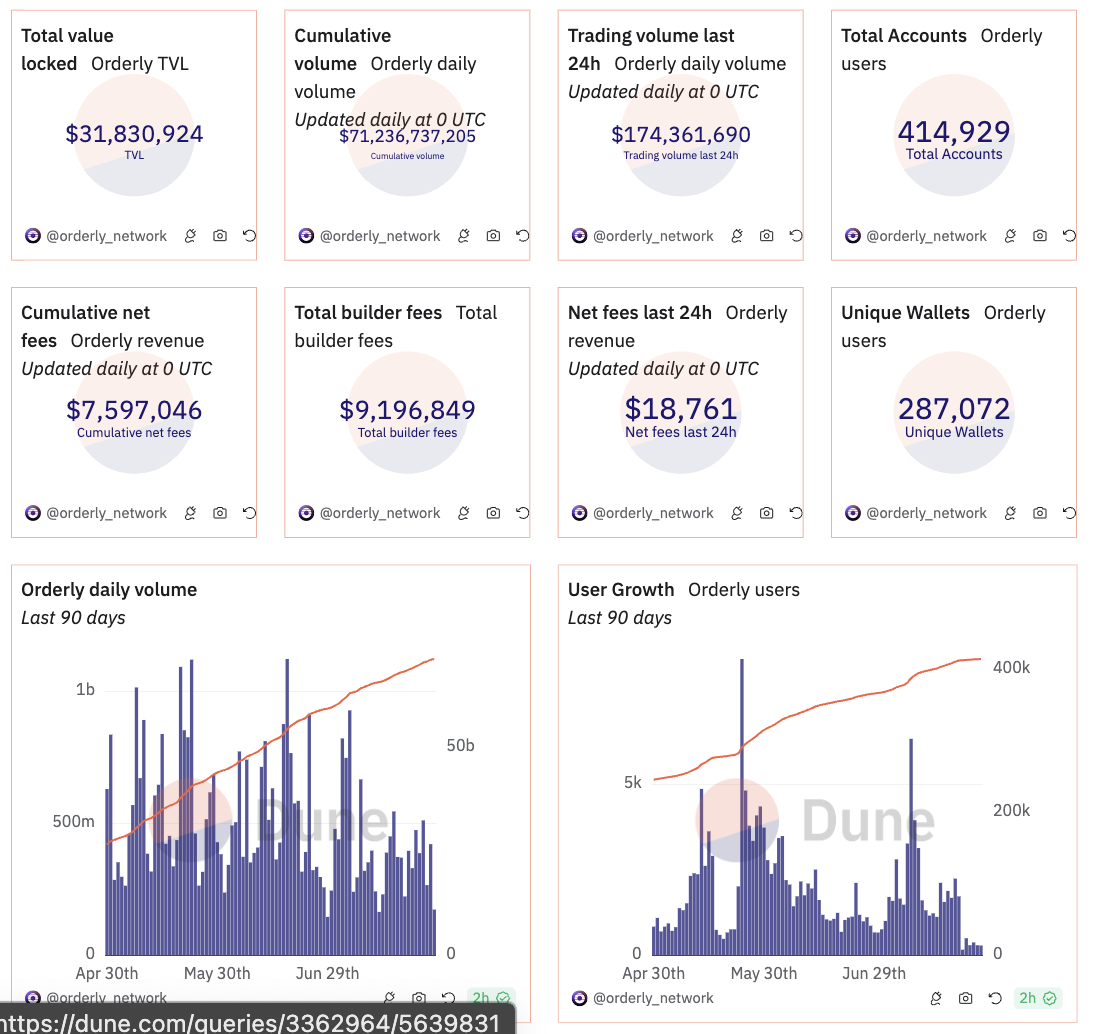The width and height of the screenshot is (1096, 1034).
Task: Open @orderly_network link on Total Accounts card
Action: click(926, 236)
